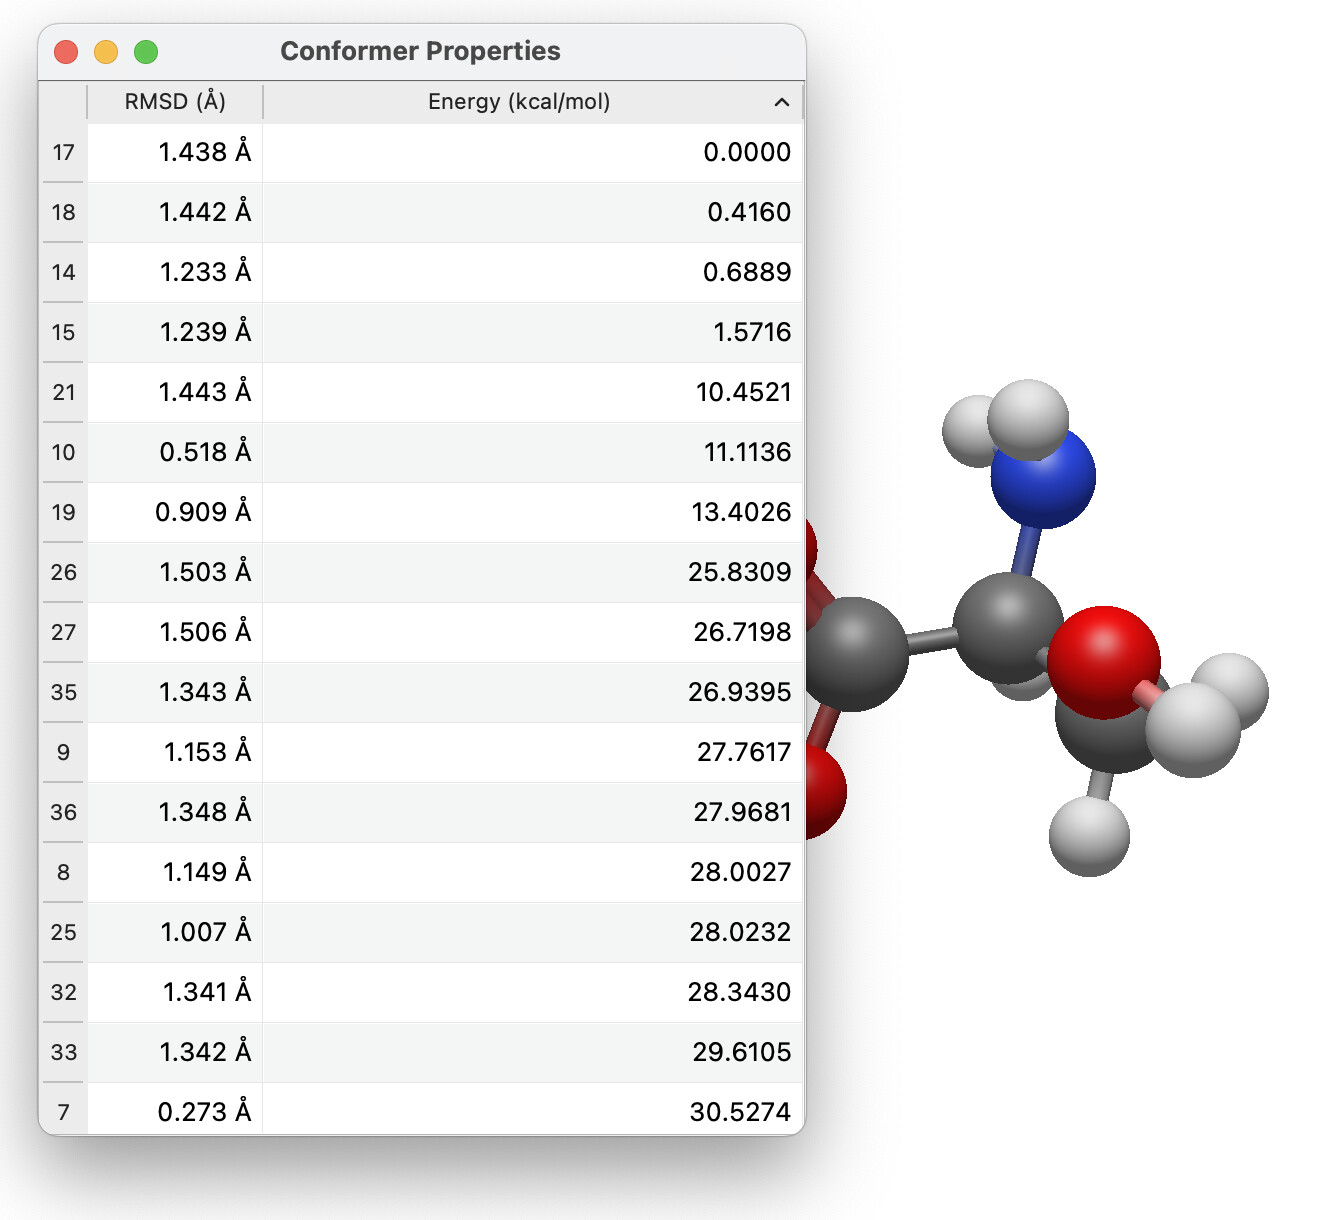Select RMSD value 1.239 Å
Viewport: 1332px width, 1220px height.
[175, 332]
